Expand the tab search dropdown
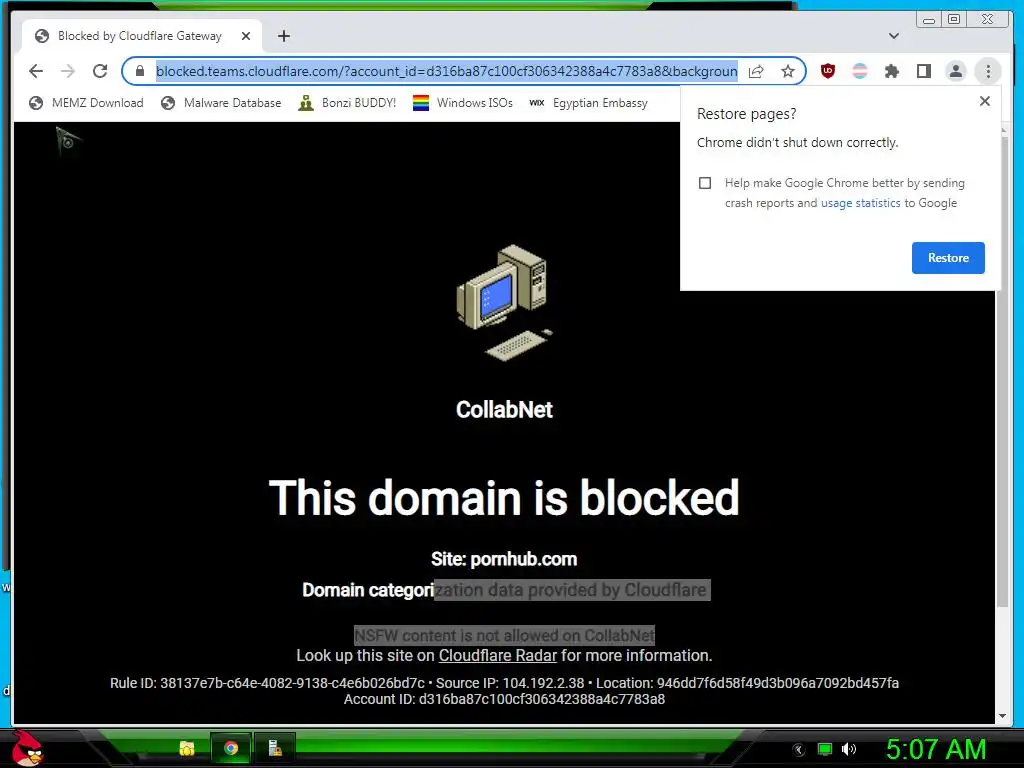1024x768 pixels. (x=894, y=36)
